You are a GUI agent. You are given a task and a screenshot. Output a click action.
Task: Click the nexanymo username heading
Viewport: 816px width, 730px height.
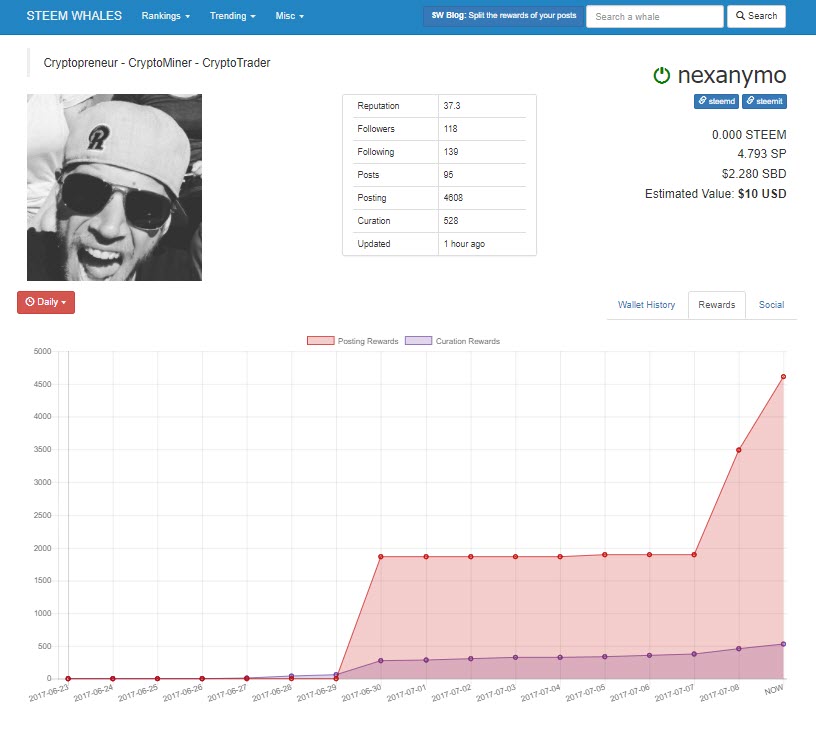(x=731, y=75)
